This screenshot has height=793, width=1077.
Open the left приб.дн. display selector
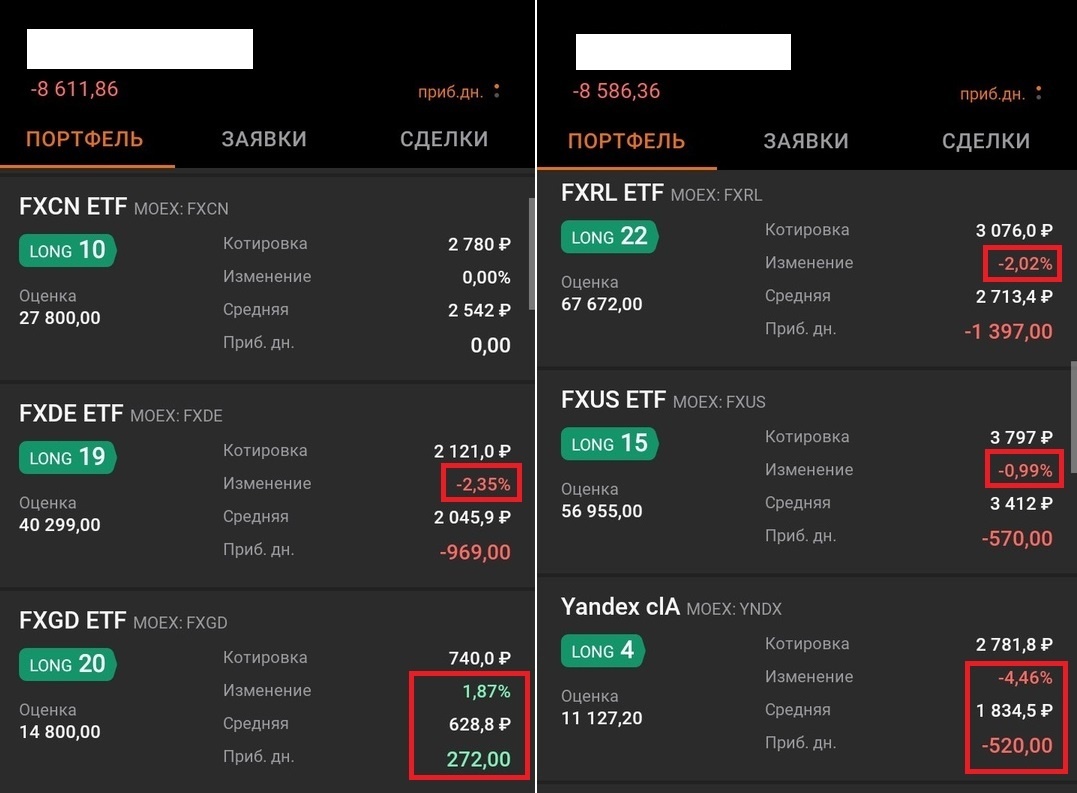pyautogui.click(x=451, y=91)
